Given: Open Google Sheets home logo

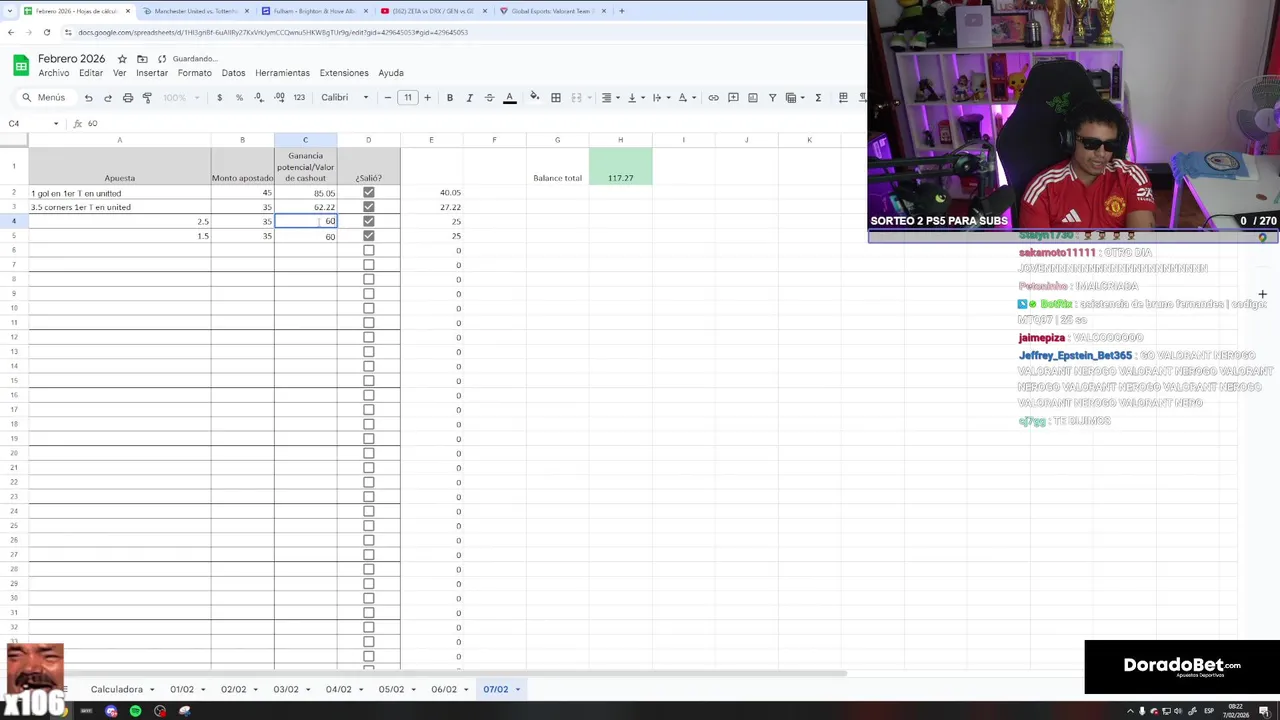Looking at the screenshot, I should click(21, 65).
